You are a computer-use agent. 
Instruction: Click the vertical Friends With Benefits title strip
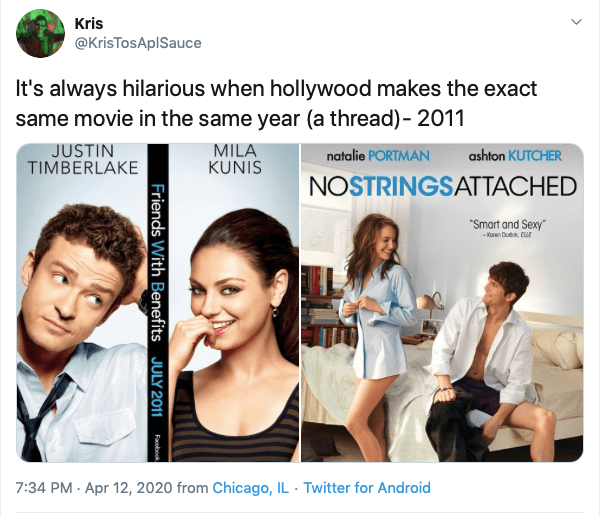[x=158, y=303]
